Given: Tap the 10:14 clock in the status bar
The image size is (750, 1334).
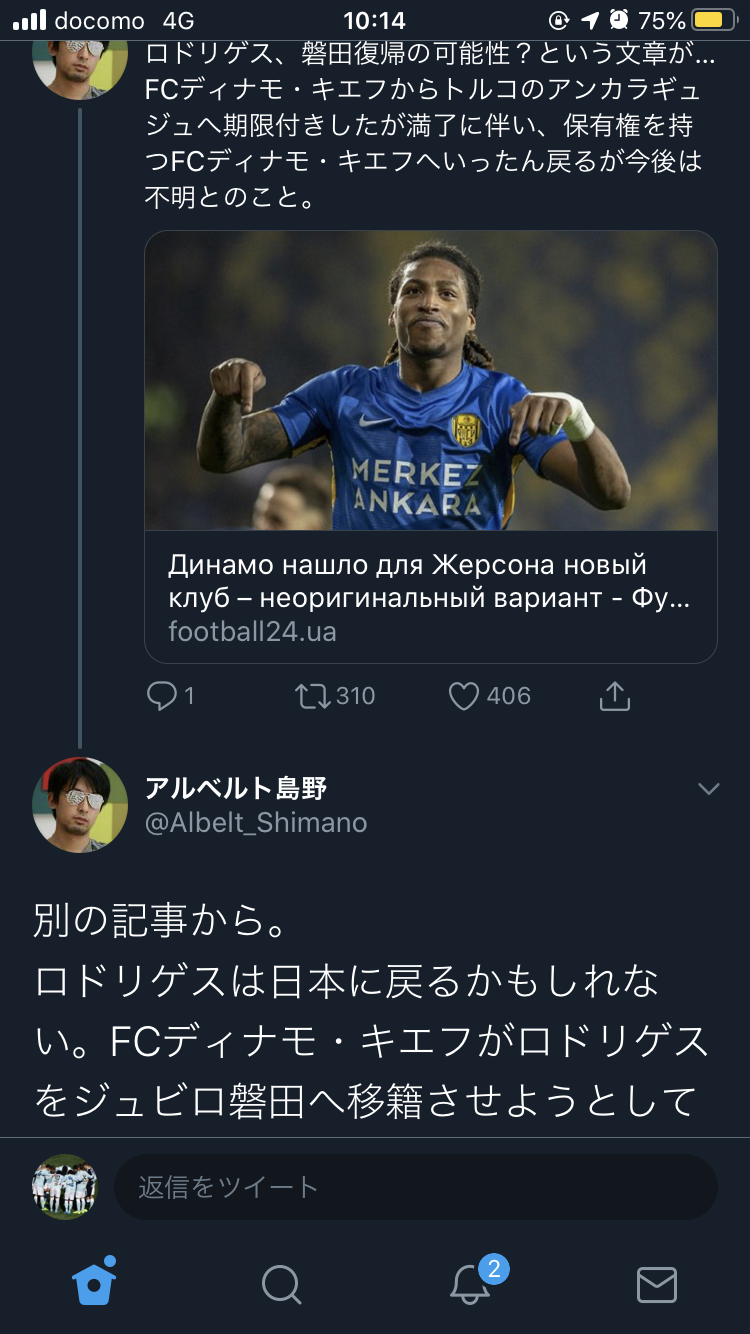Looking at the screenshot, I should coord(374,20).
